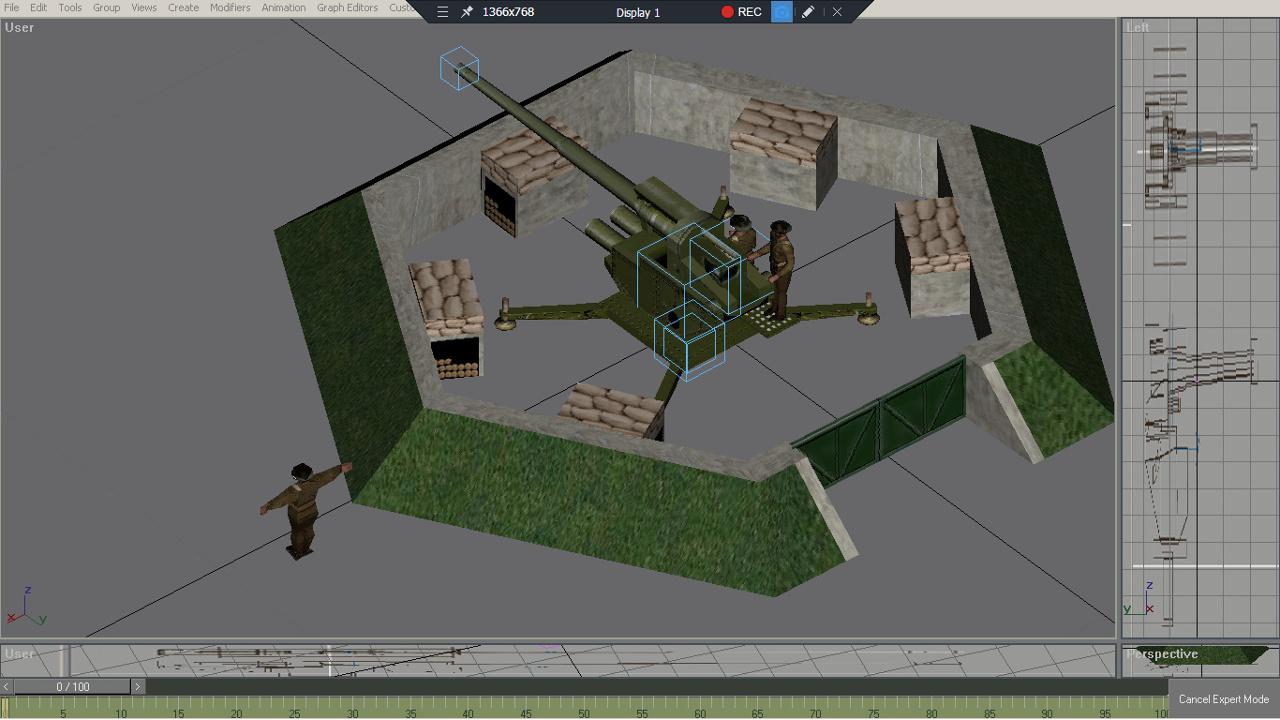Click frame 50 on the timeline ruler
The width and height of the screenshot is (1280, 720).
coord(584,712)
